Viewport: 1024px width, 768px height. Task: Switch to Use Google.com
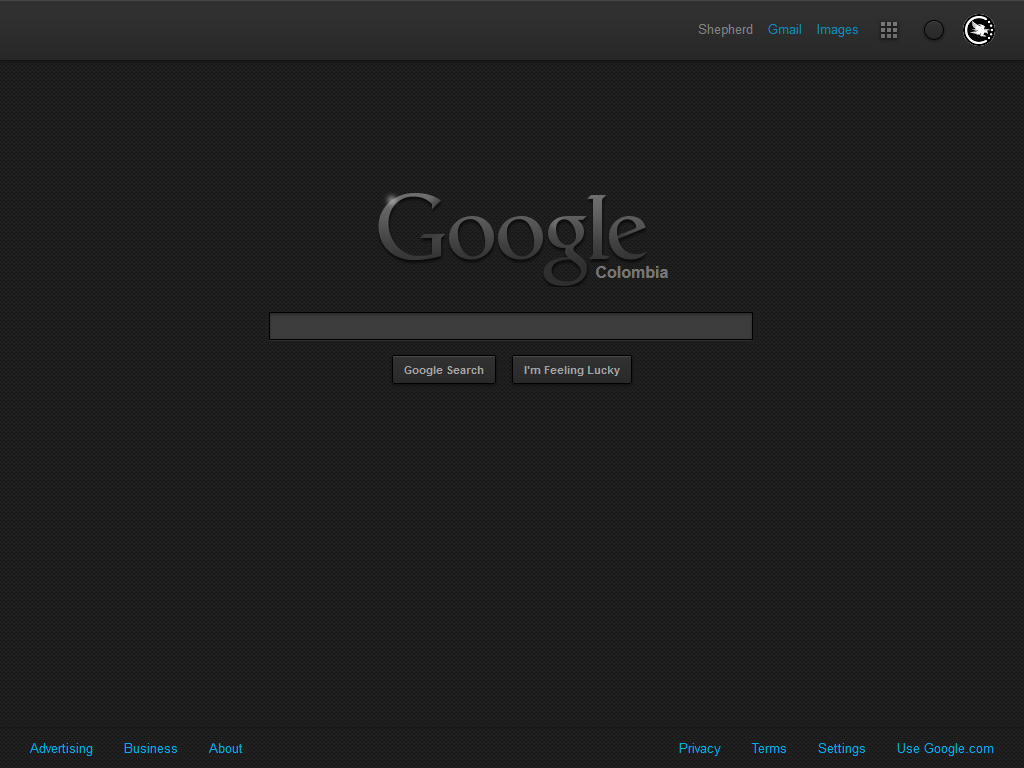pyautogui.click(x=945, y=748)
